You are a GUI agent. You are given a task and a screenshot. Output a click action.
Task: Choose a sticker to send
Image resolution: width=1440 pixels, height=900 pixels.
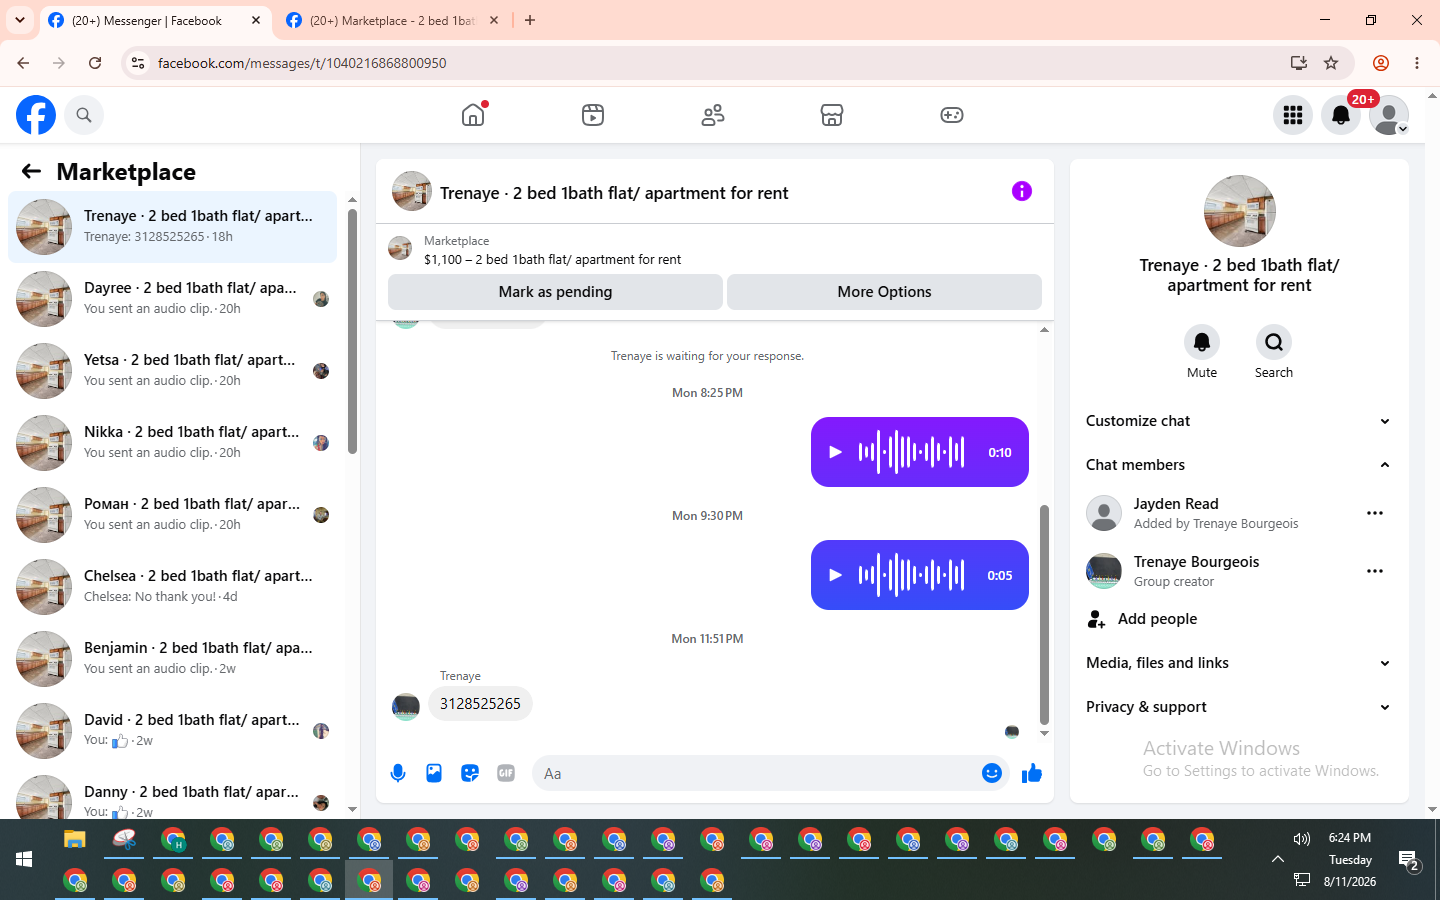click(470, 773)
